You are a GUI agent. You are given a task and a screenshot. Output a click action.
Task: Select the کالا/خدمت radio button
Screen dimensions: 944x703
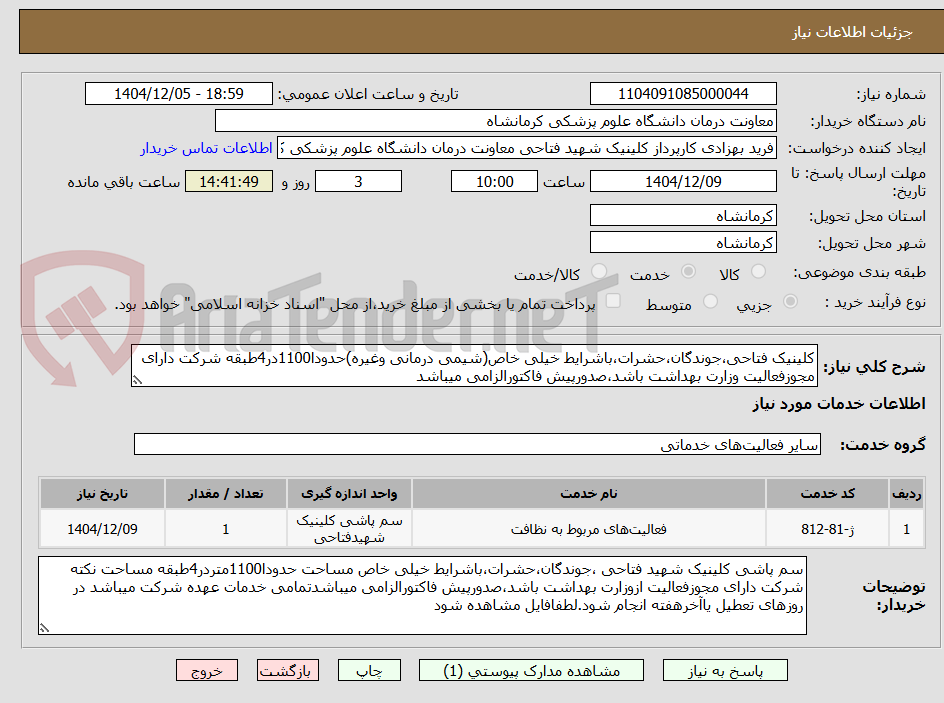(598, 272)
